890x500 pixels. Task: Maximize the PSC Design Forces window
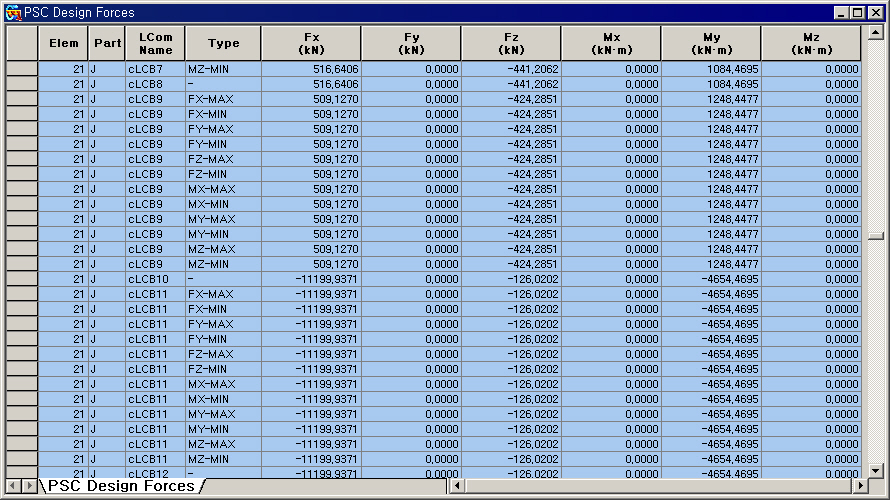point(858,12)
